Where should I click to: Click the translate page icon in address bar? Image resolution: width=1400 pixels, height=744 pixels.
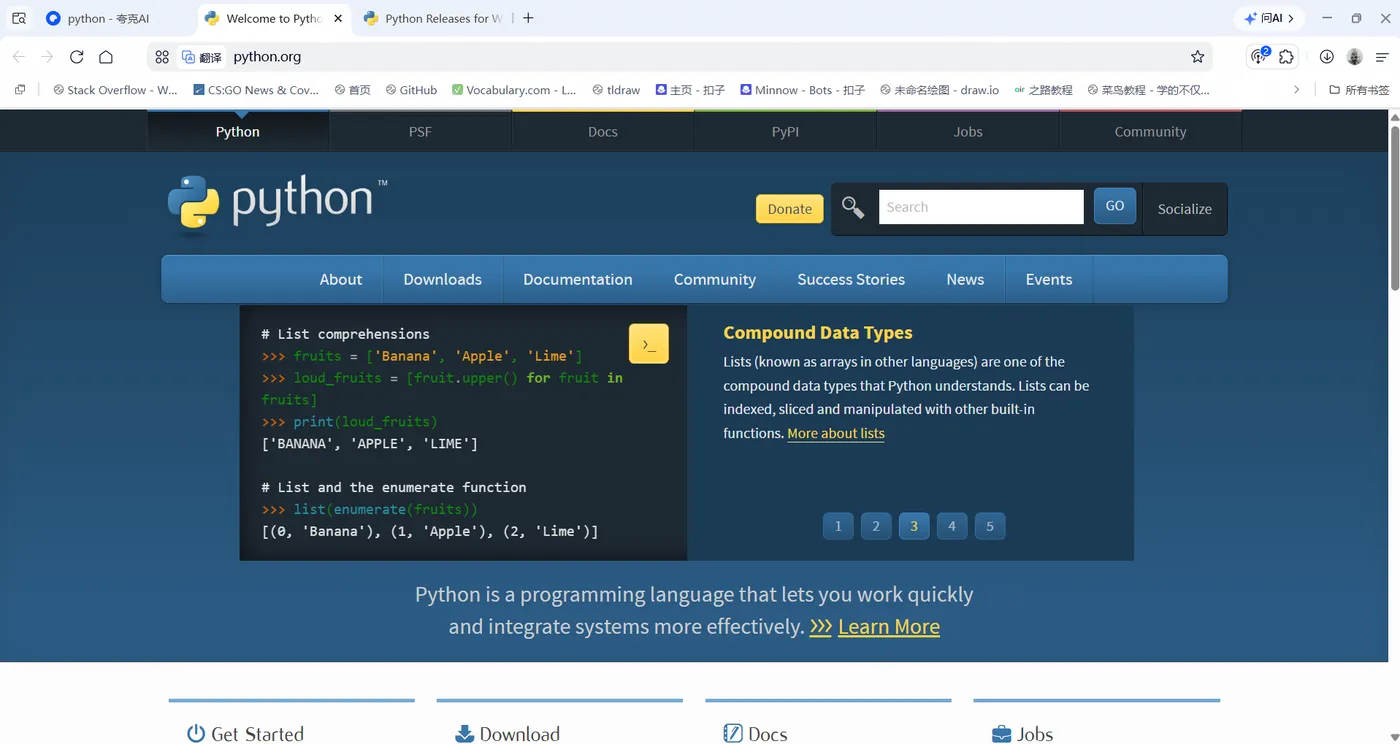201,57
